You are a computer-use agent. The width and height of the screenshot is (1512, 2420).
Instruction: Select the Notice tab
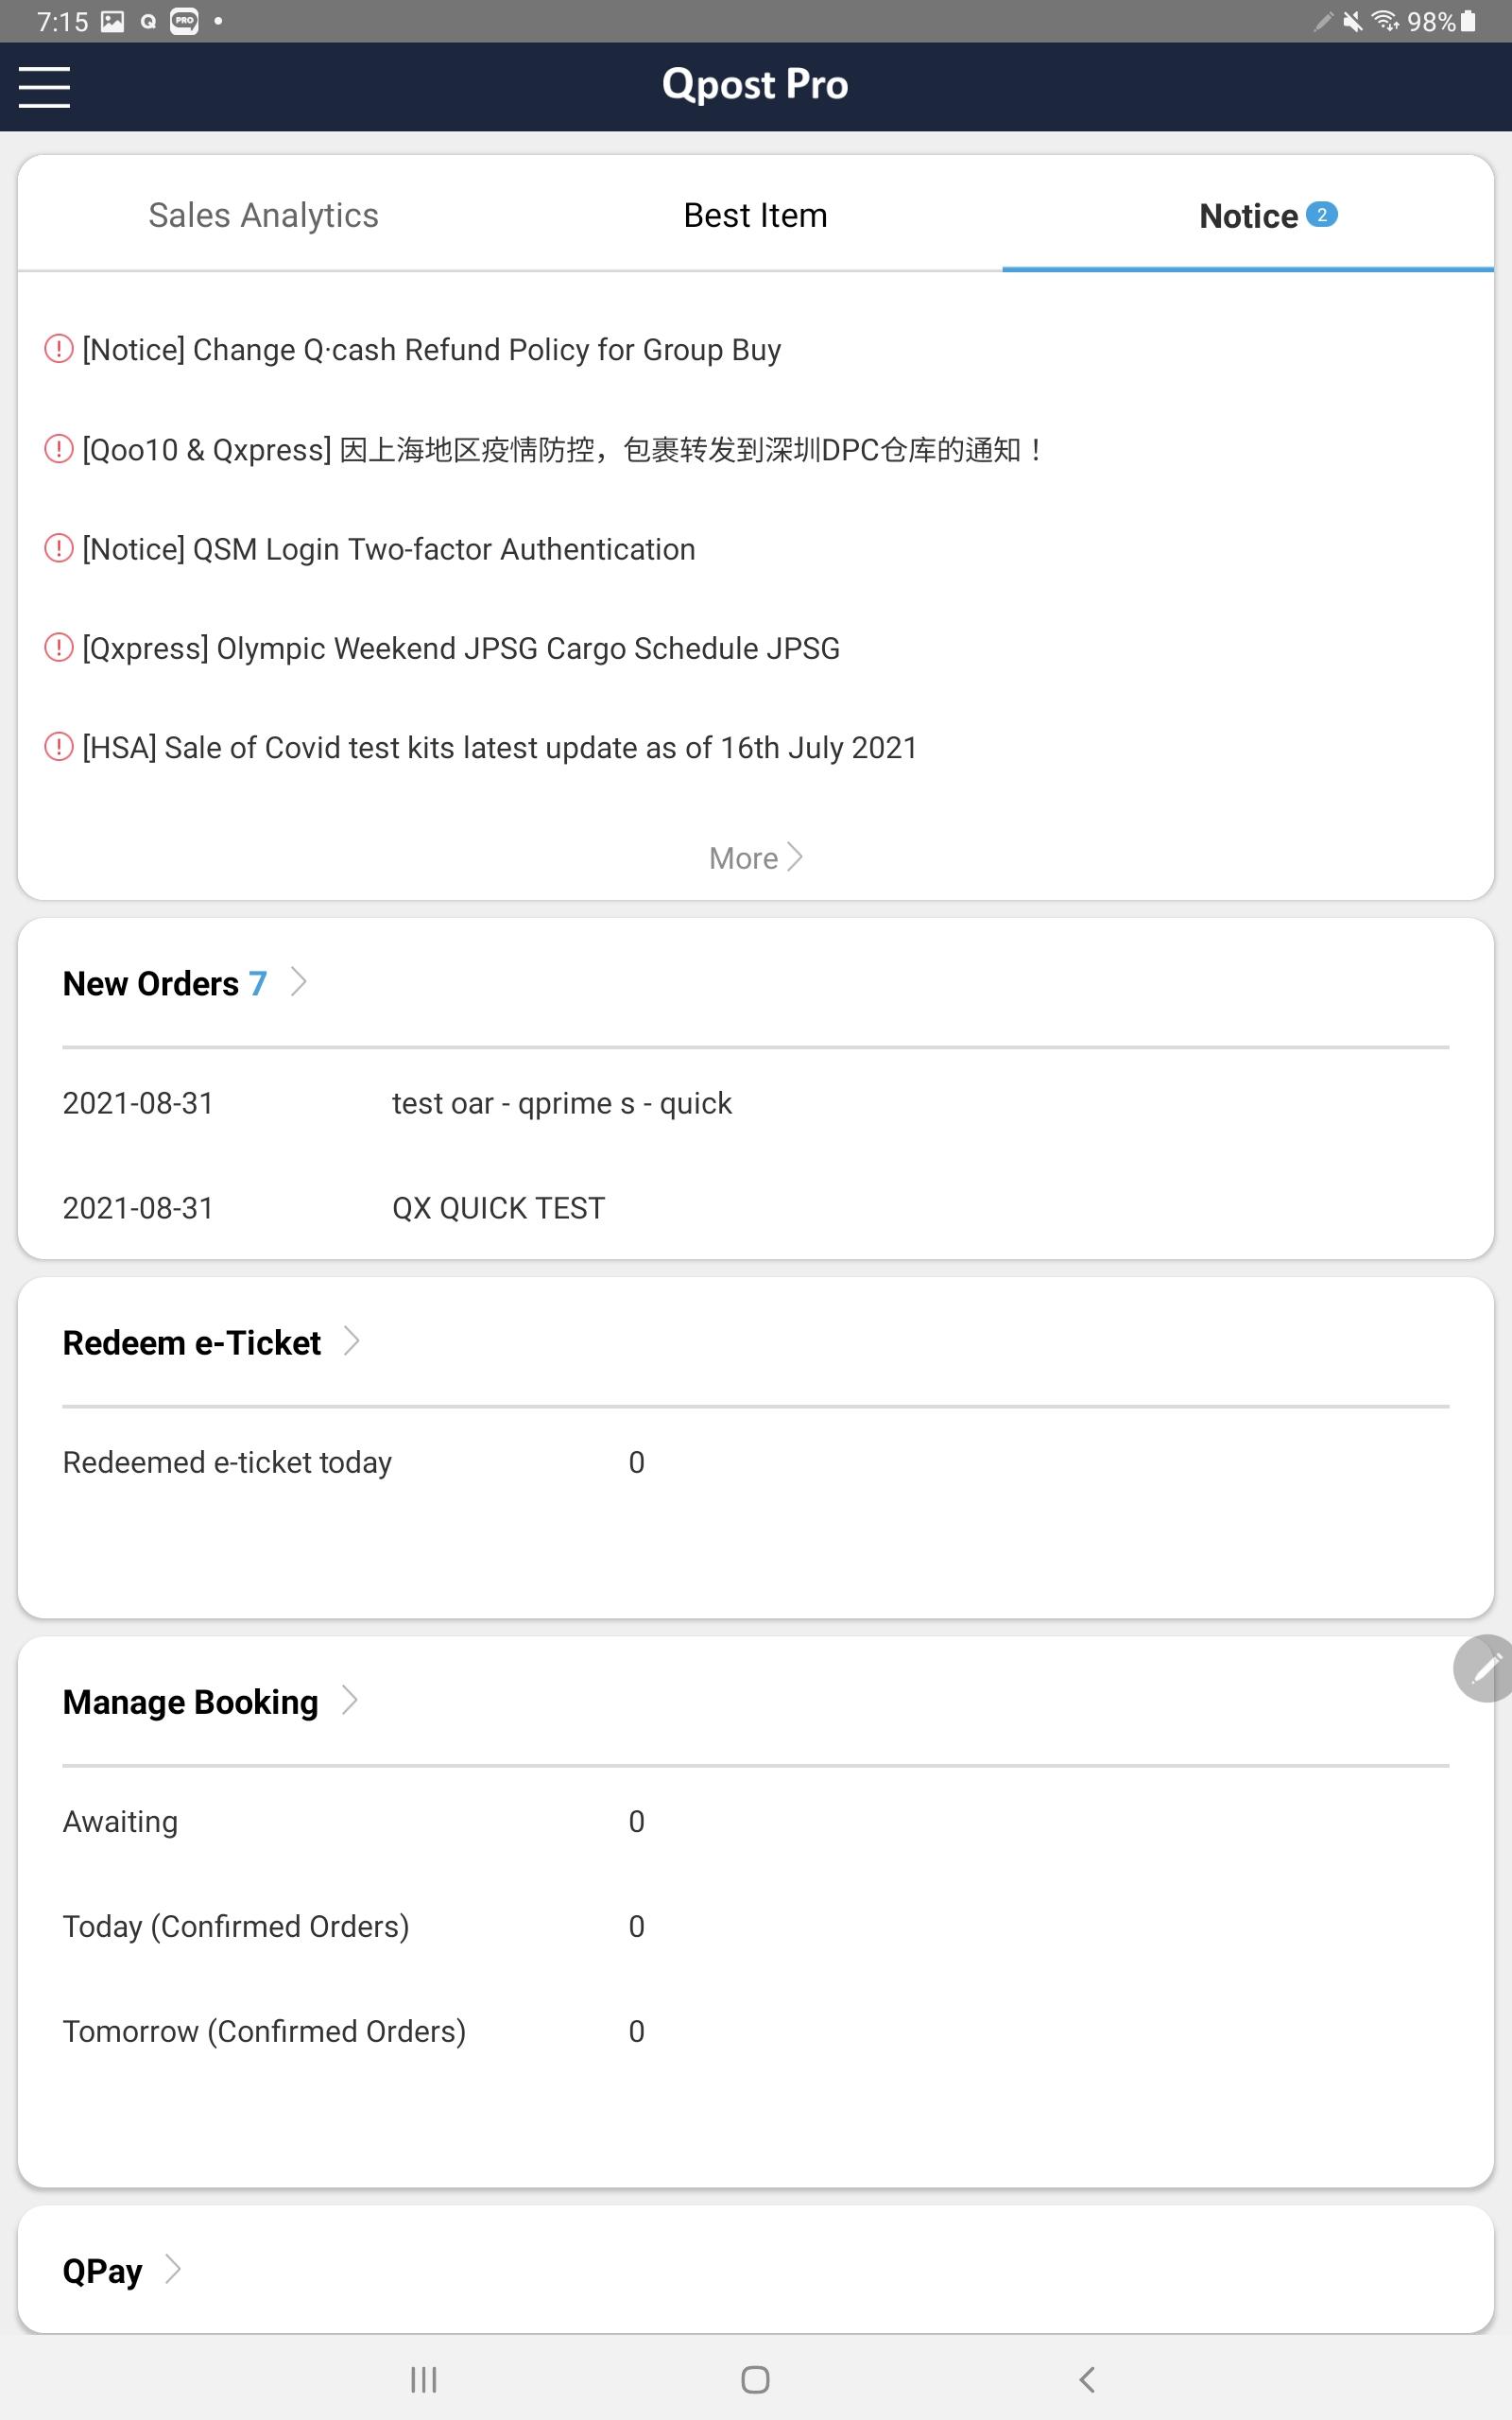(x=1267, y=215)
